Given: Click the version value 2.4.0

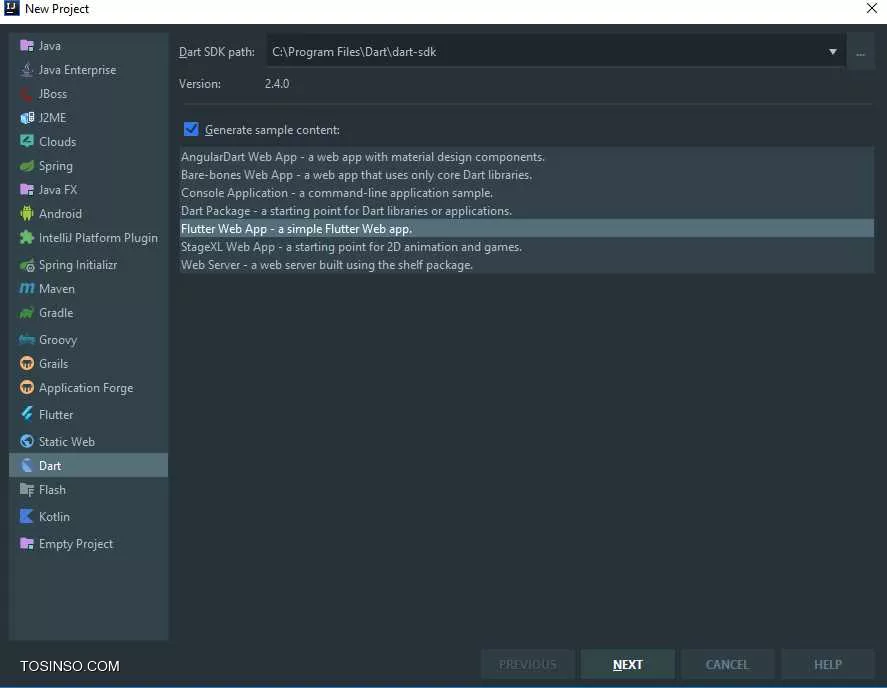Looking at the screenshot, I should (x=277, y=84).
